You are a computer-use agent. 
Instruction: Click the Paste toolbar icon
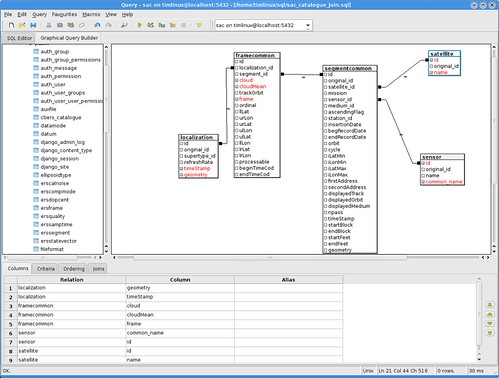[71, 25]
